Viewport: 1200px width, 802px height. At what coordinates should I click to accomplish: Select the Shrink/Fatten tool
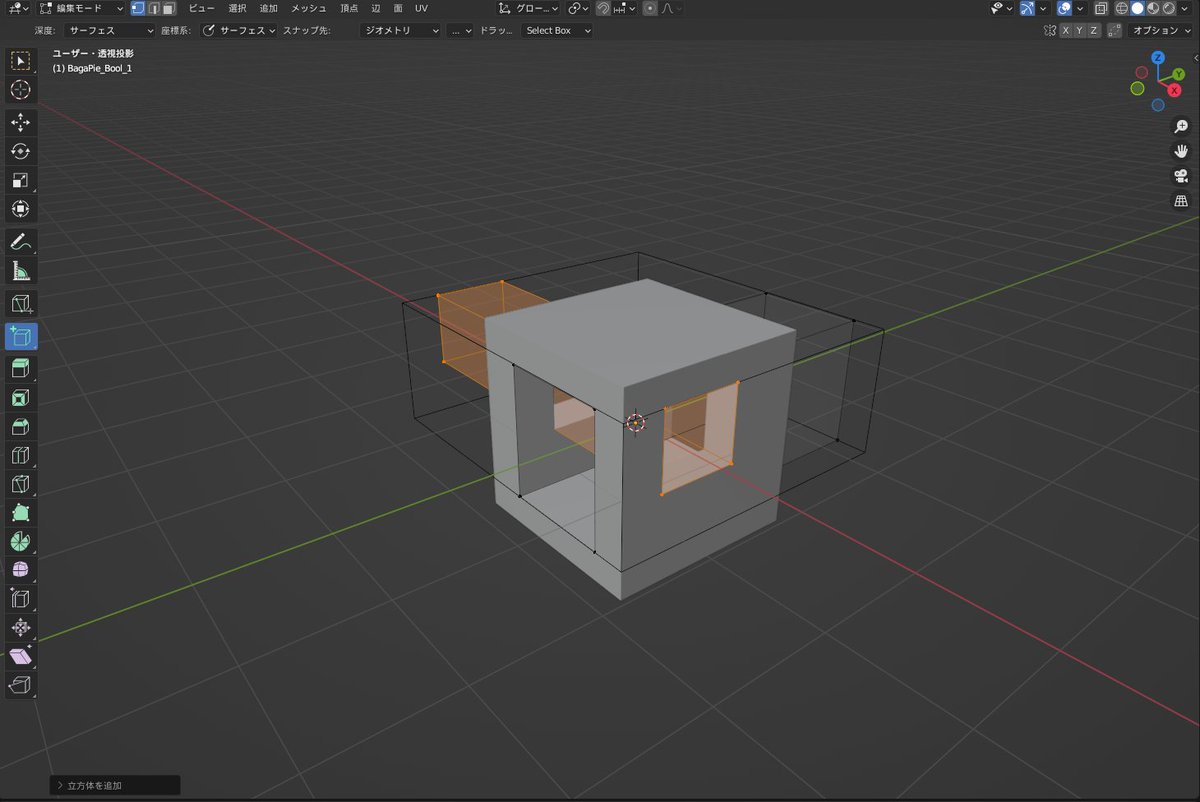click(20, 628)
